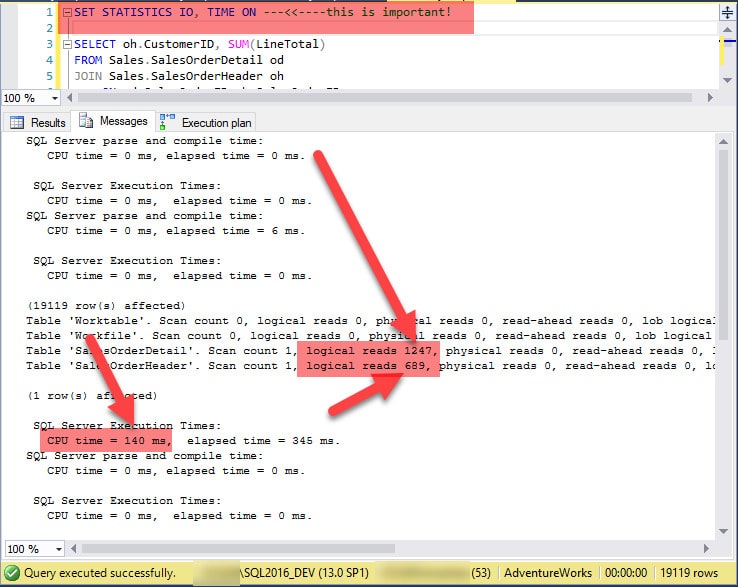Open the Messages tab
738x587 pixels.
pos(113,121)
